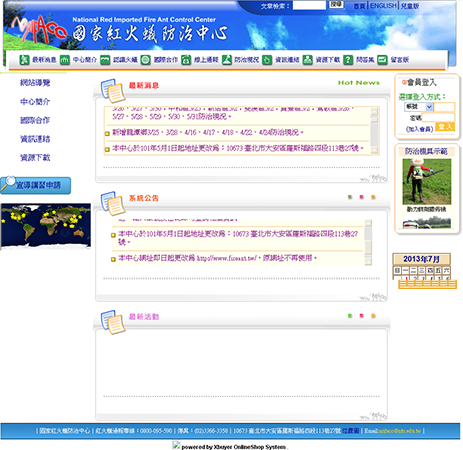Click the news list scrollbar down arrow
This screenshot has height=450, width=463.
click(375, 150)
